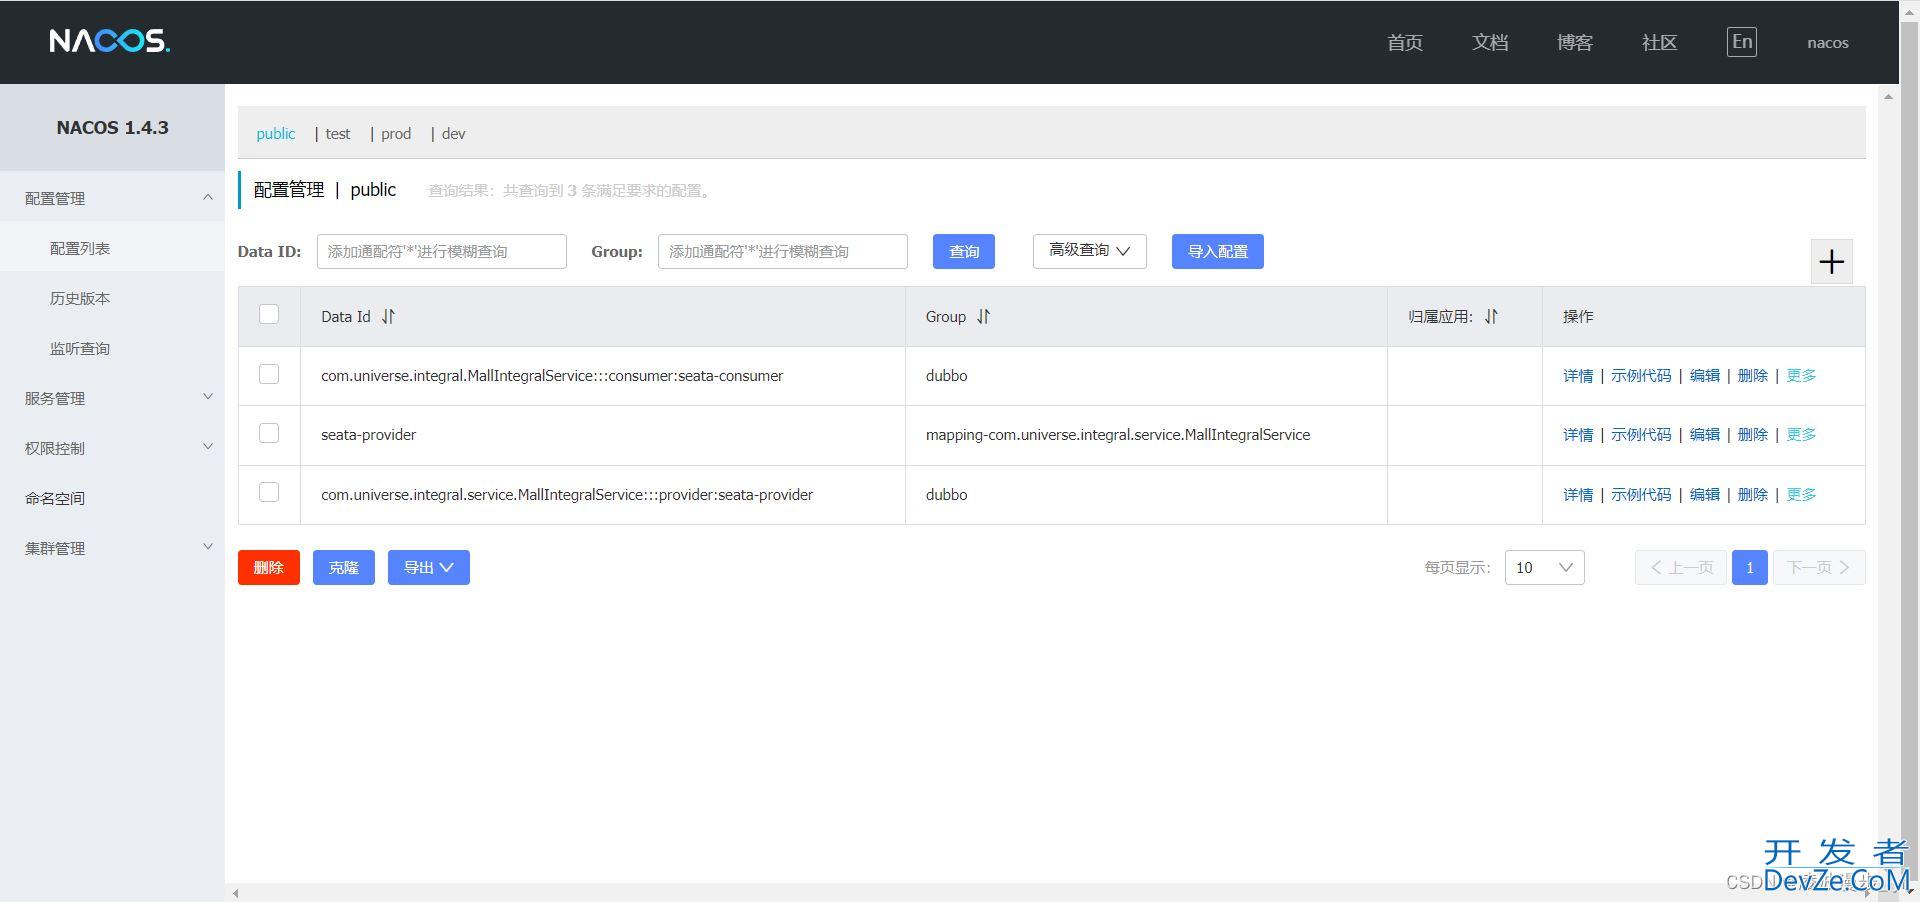The width and height of the screenshot is (1920, 902).
Task: Go to 文档 in top navigation
Action: coord(1490,42)
